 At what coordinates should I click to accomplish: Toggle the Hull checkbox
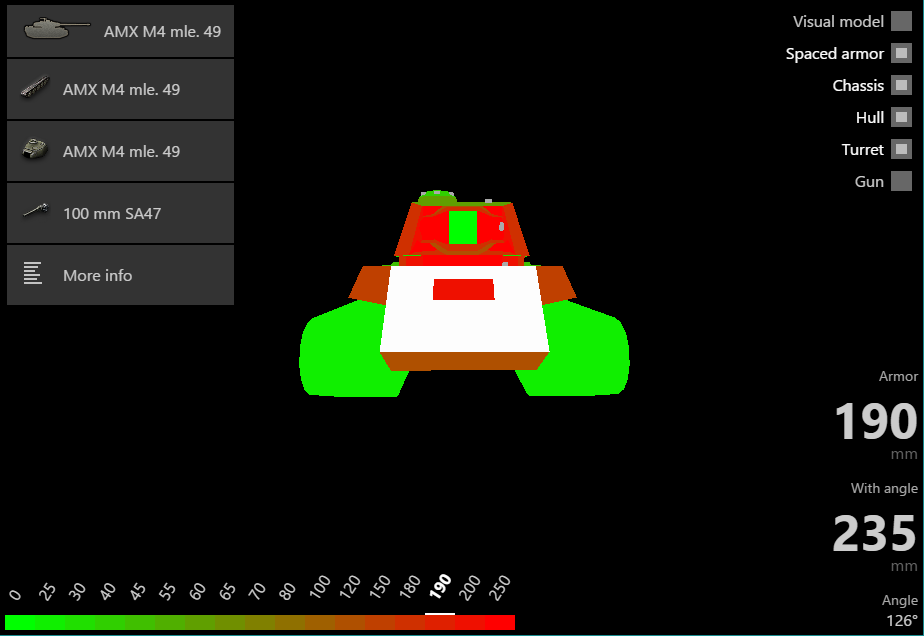click(901, 117)
